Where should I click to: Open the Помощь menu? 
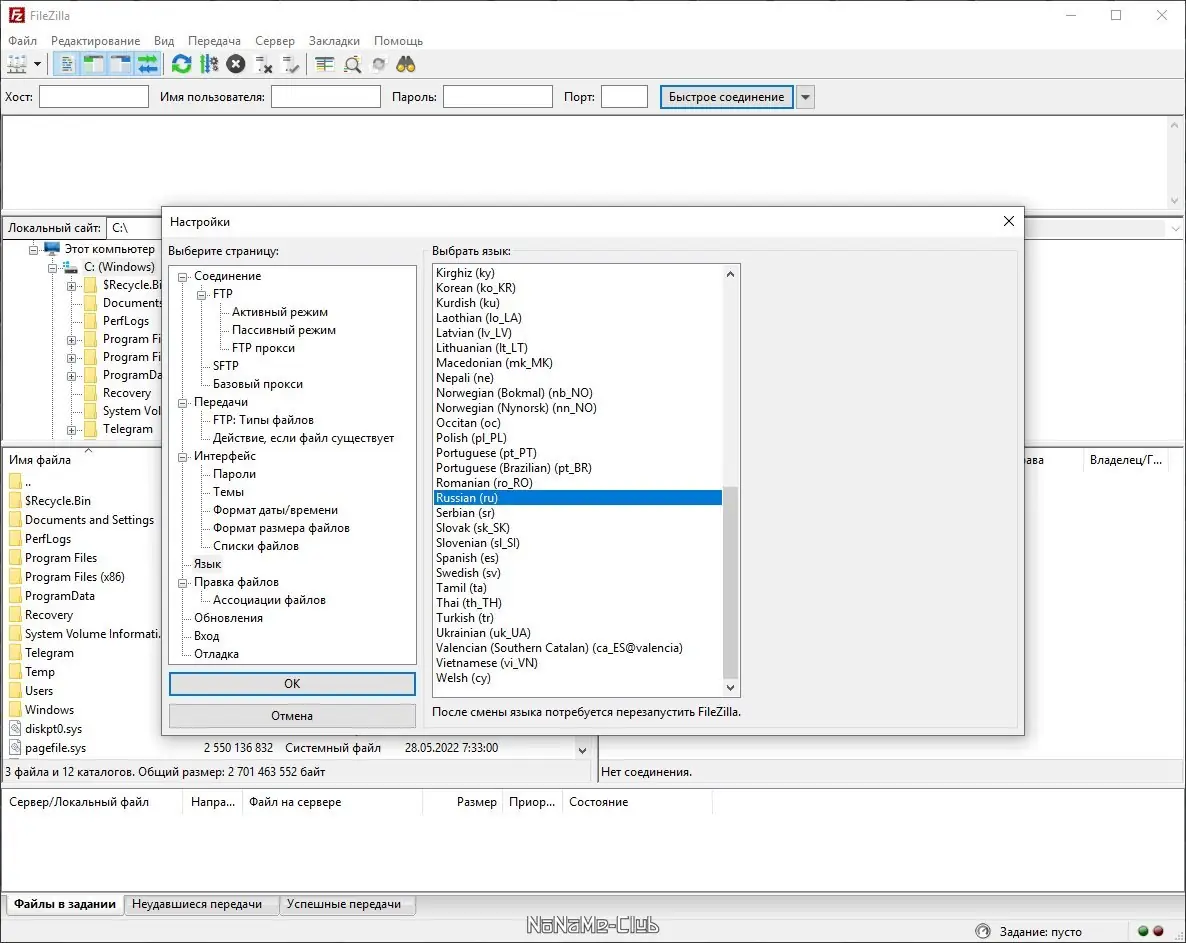pos(398,41)
